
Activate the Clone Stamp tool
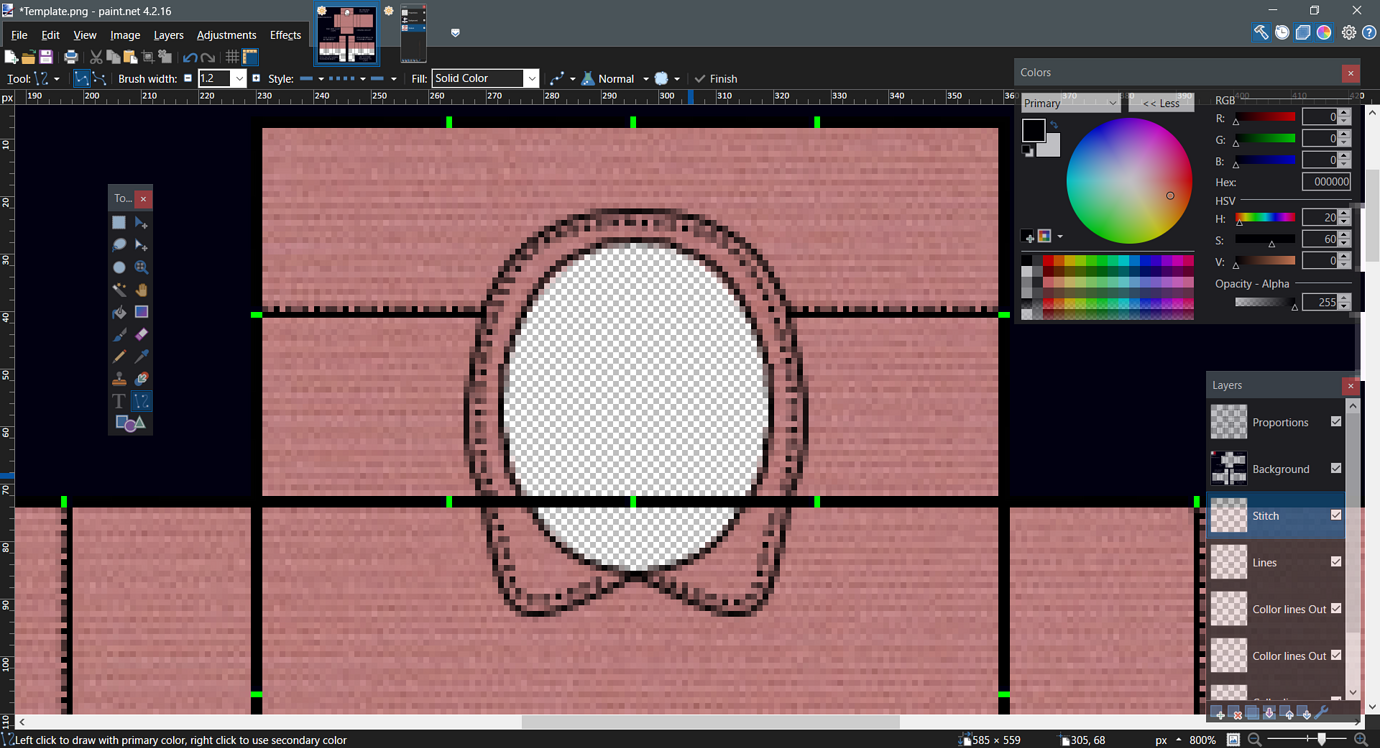click(x=119, y=379)
